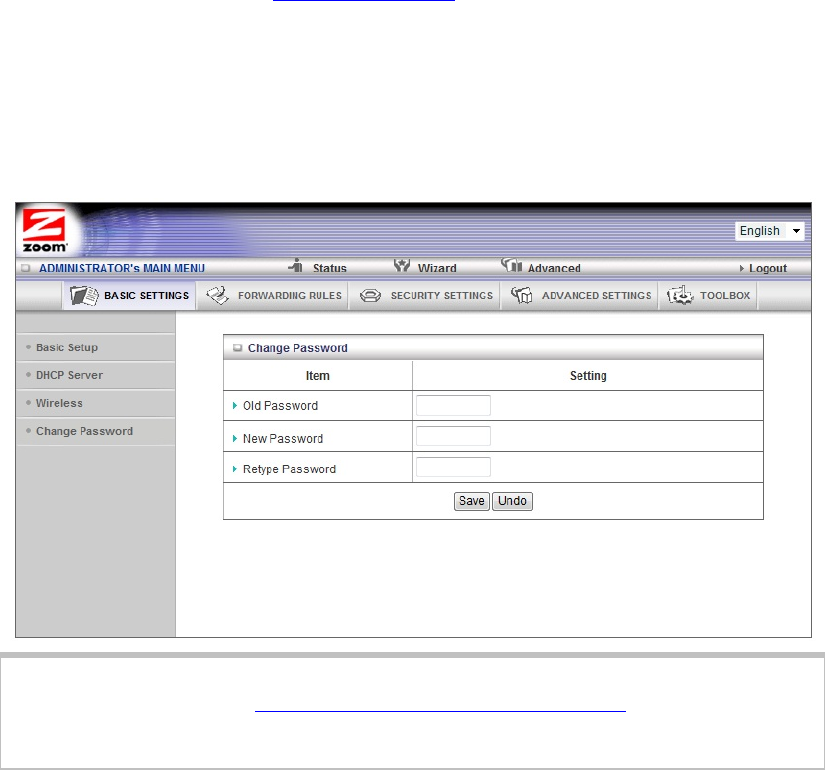Image resolution: width=825 pixels, height=770 pixels.
Task: Click the Item column header
Action: [317, 376]
